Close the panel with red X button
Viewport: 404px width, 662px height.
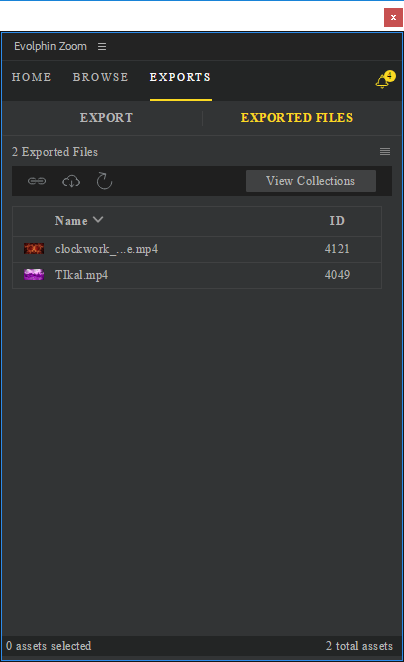[393, 17]
